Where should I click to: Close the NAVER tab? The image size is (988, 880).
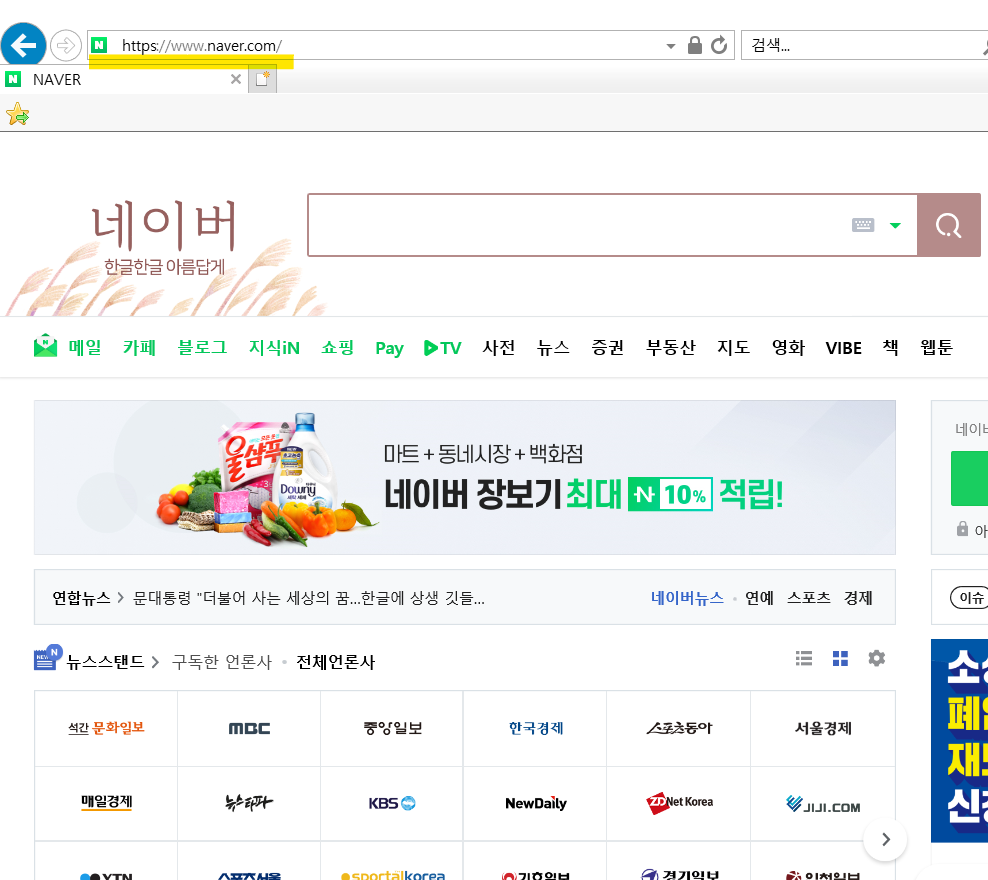pyautogui.click(x=236, y=79)
